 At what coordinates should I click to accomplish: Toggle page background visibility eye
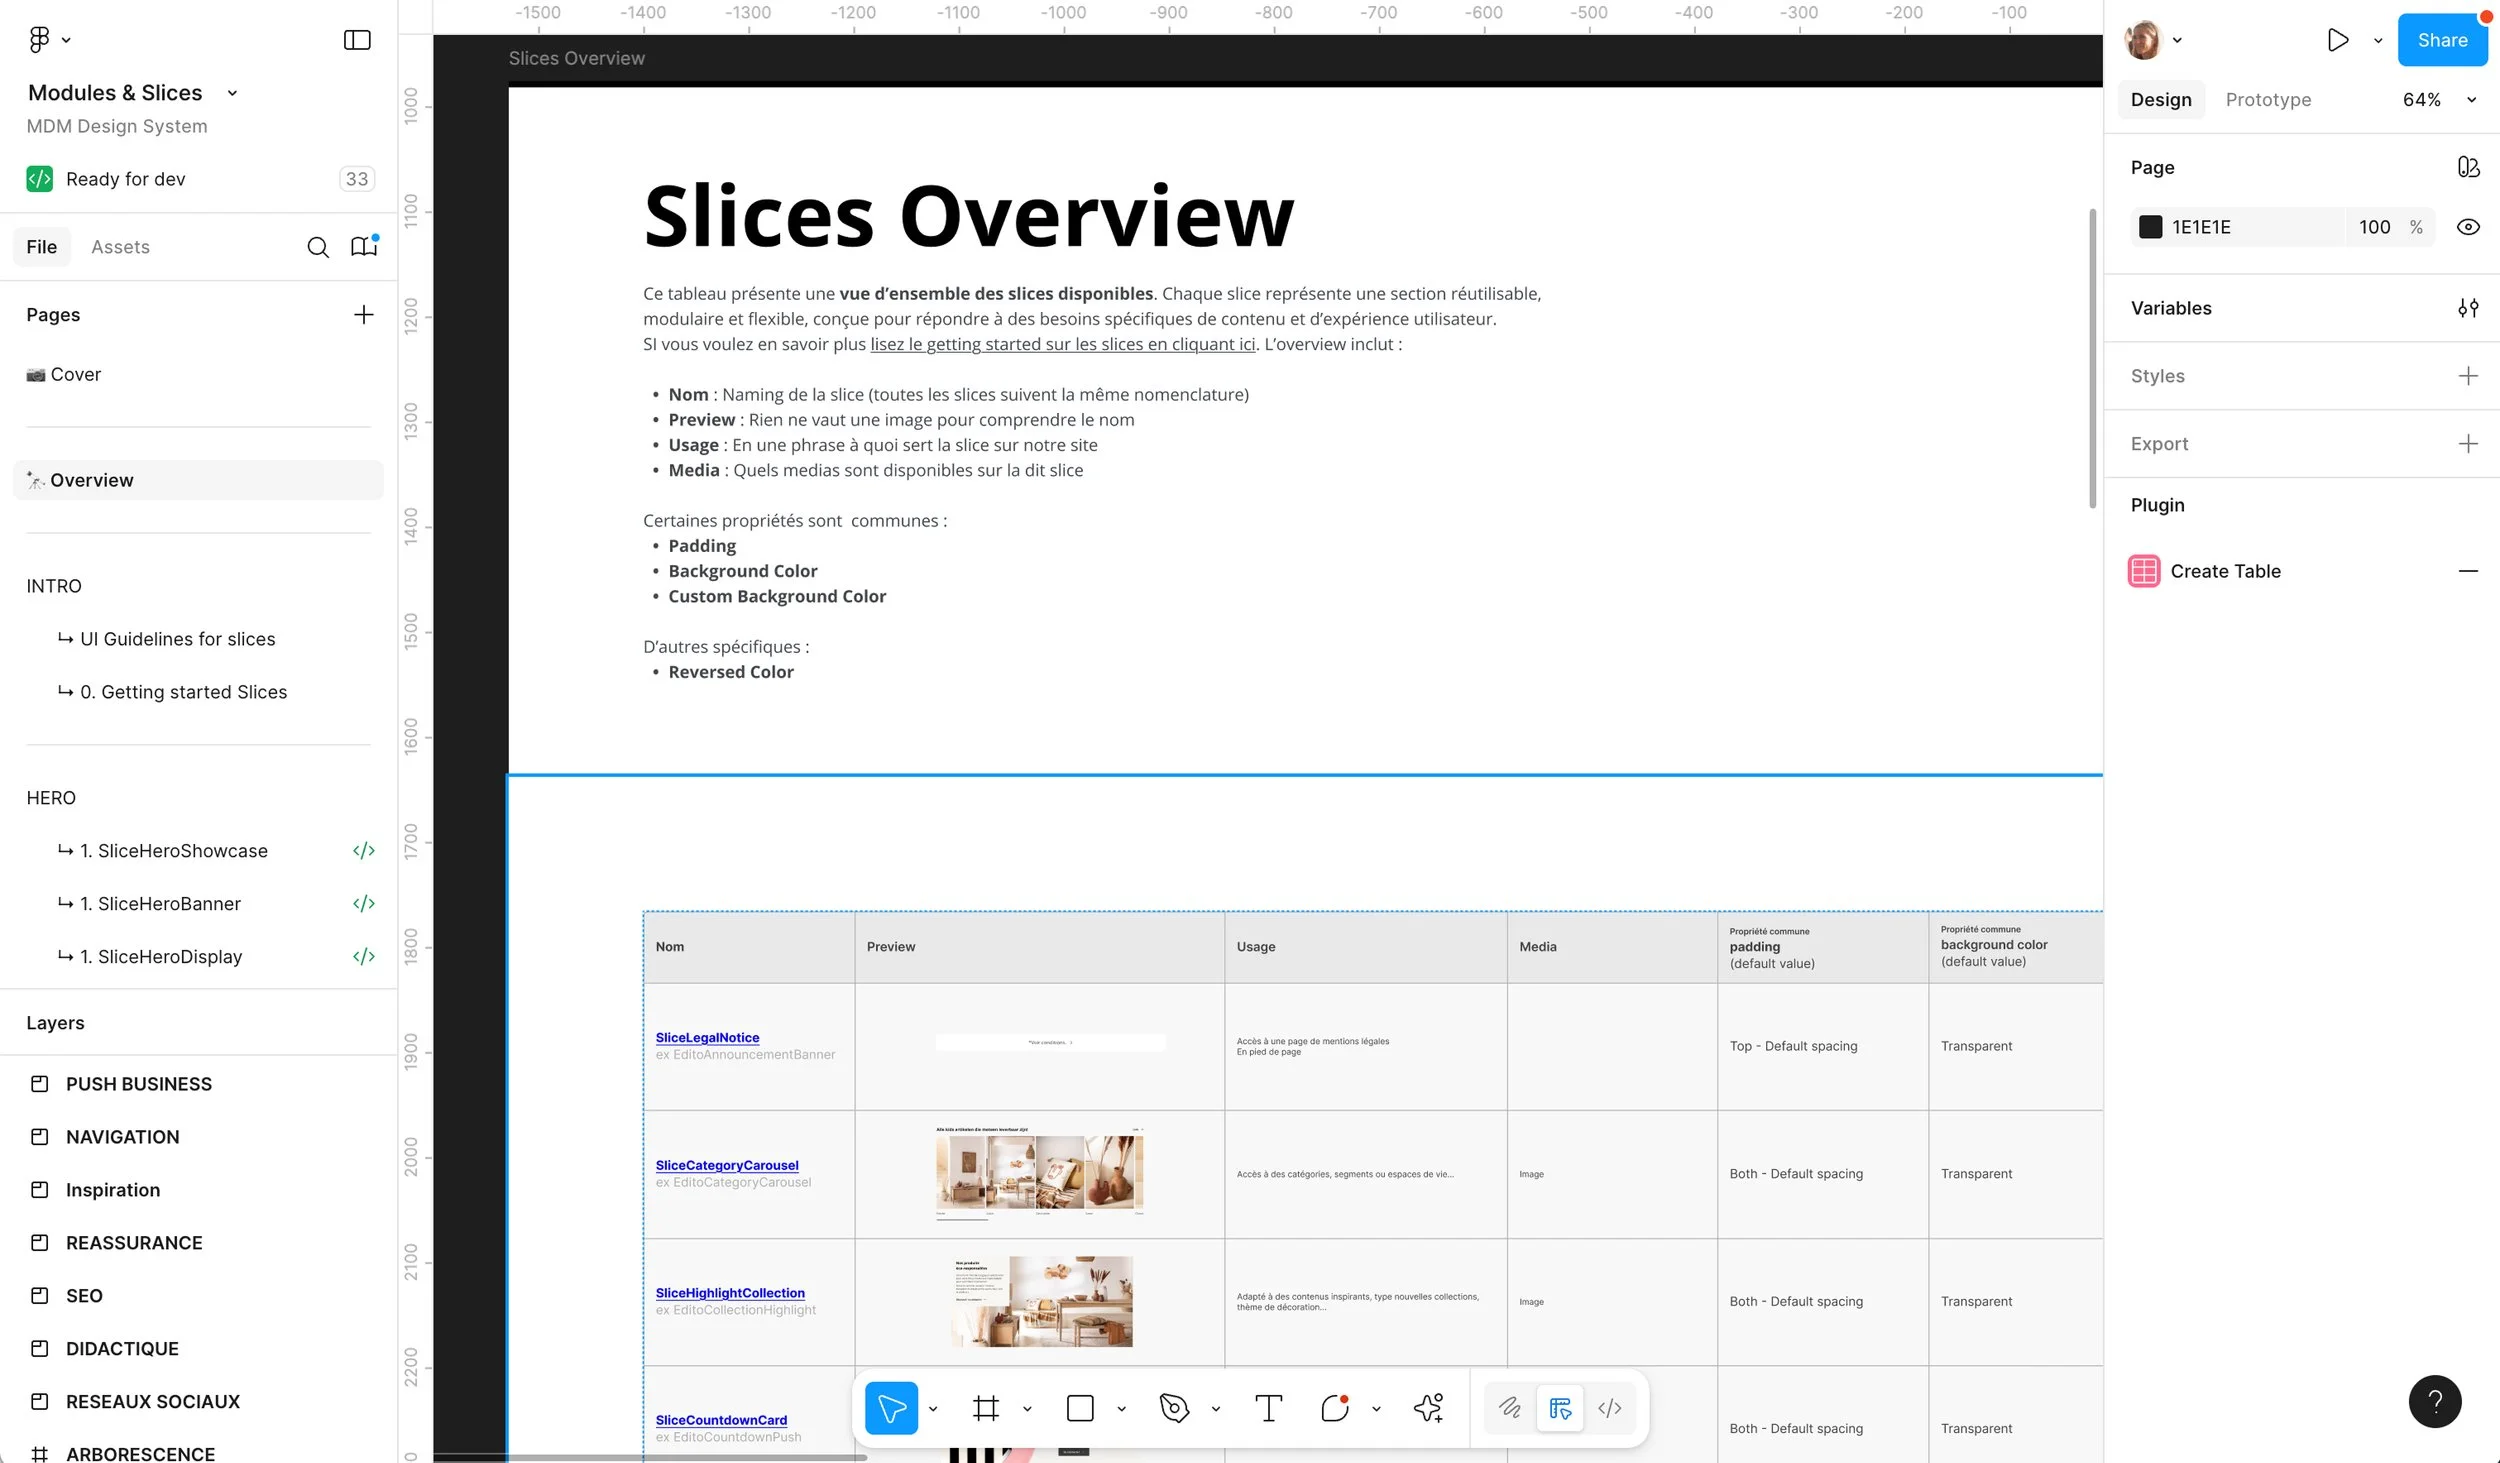pyautogui.click(x=2467, y=227)
